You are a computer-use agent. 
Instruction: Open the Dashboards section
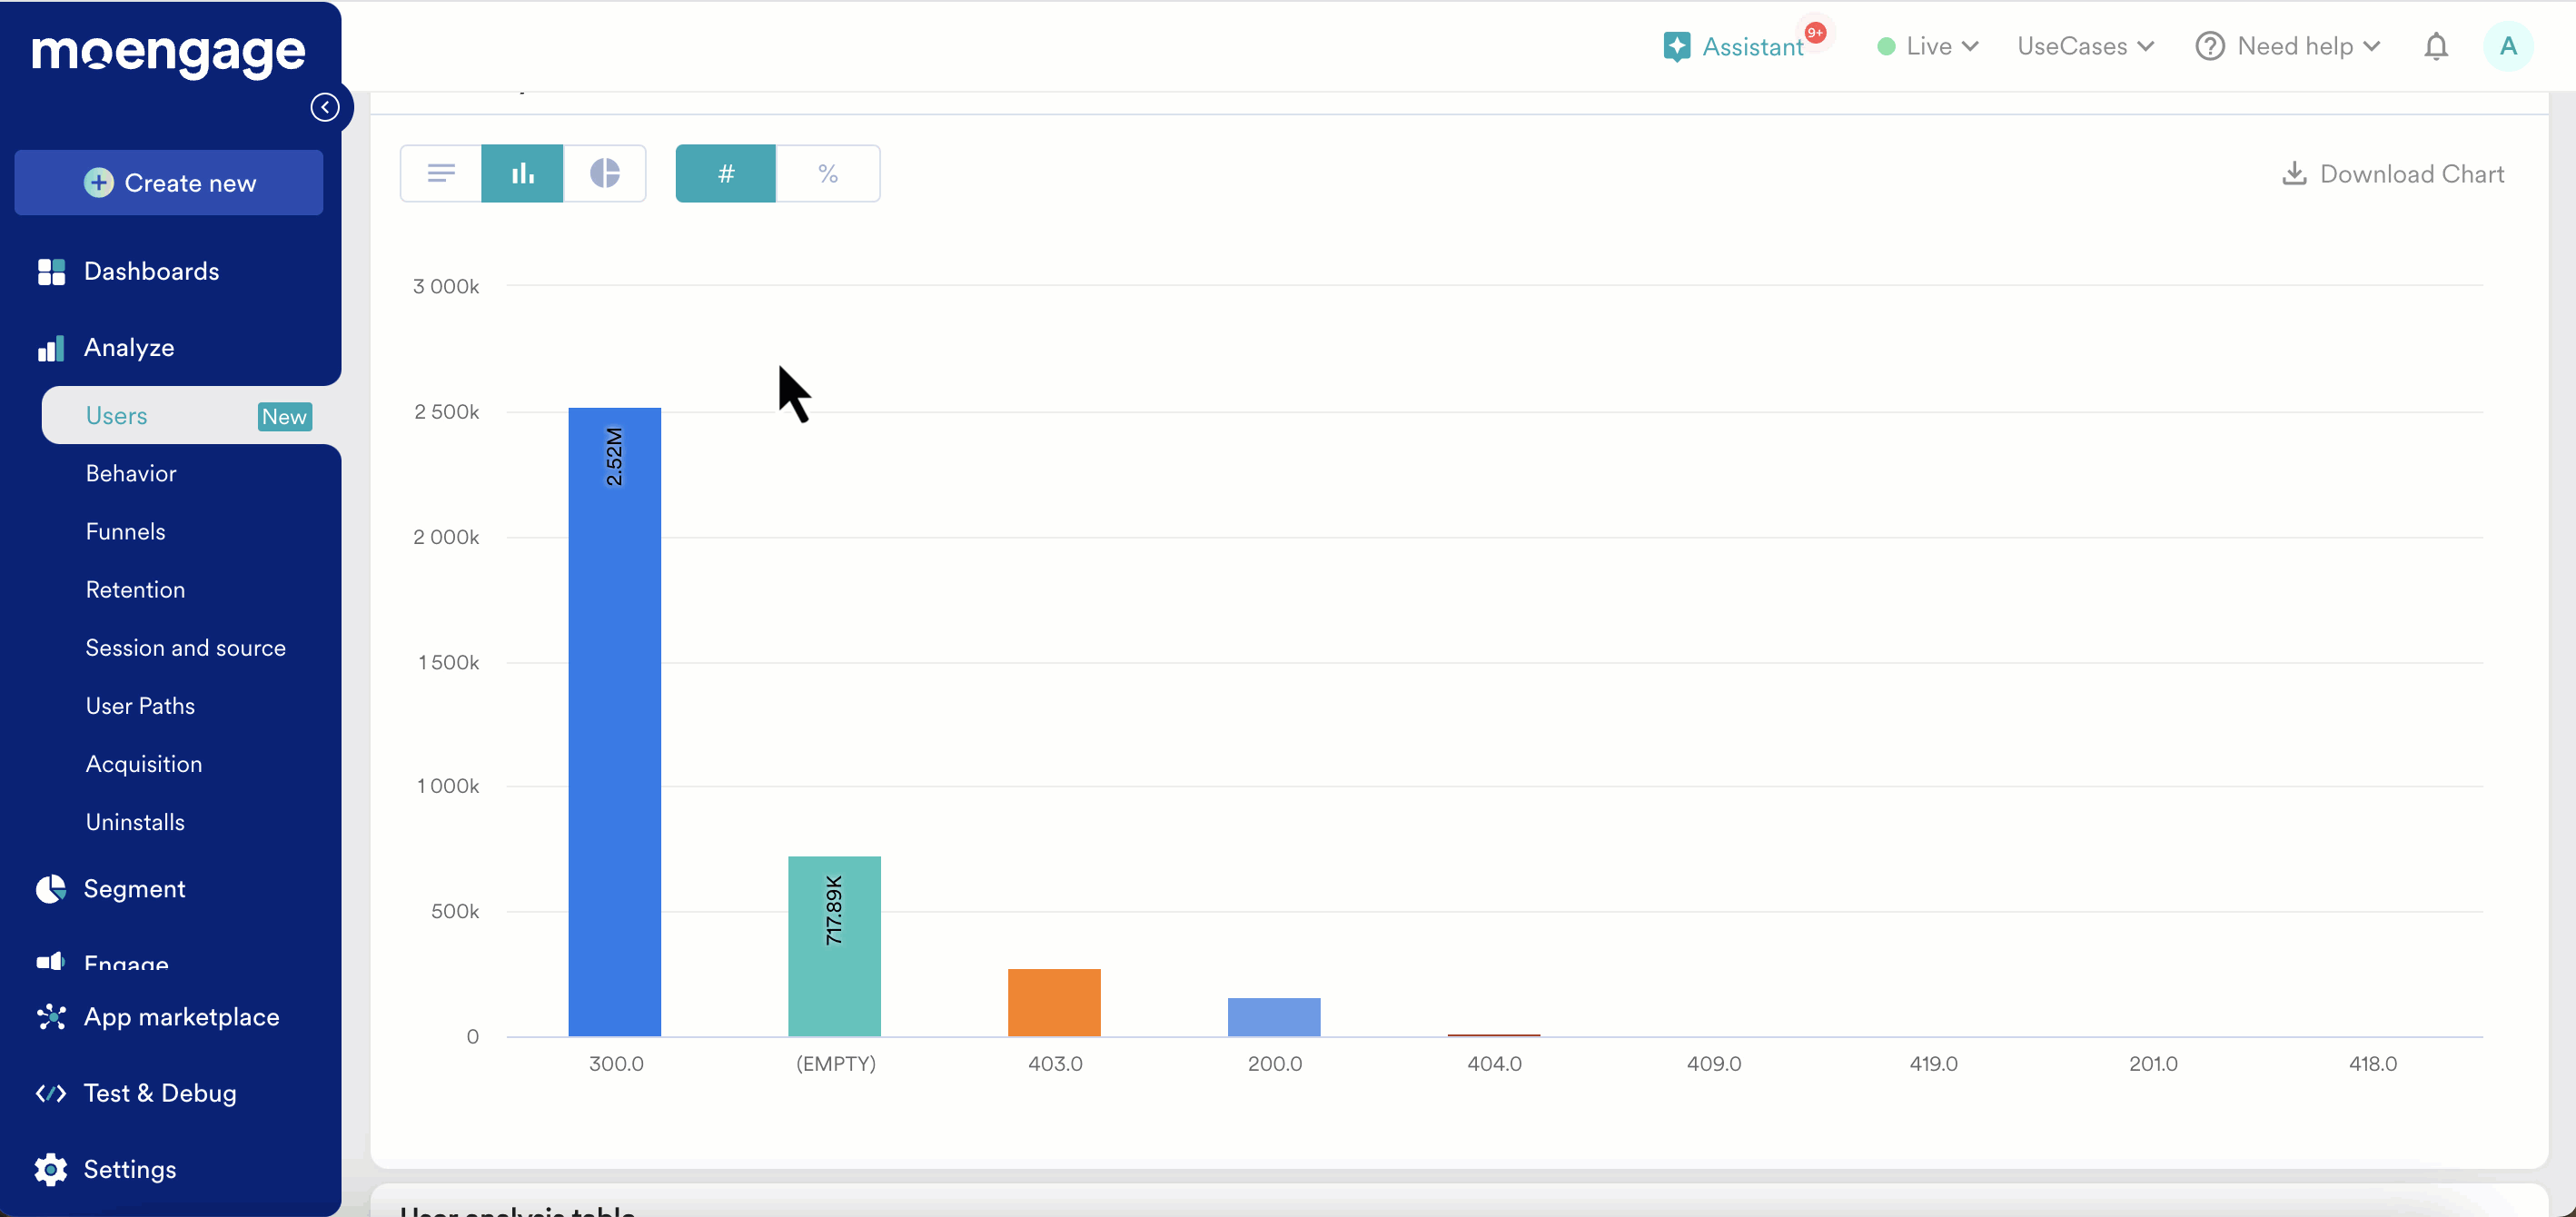[151, 271]
